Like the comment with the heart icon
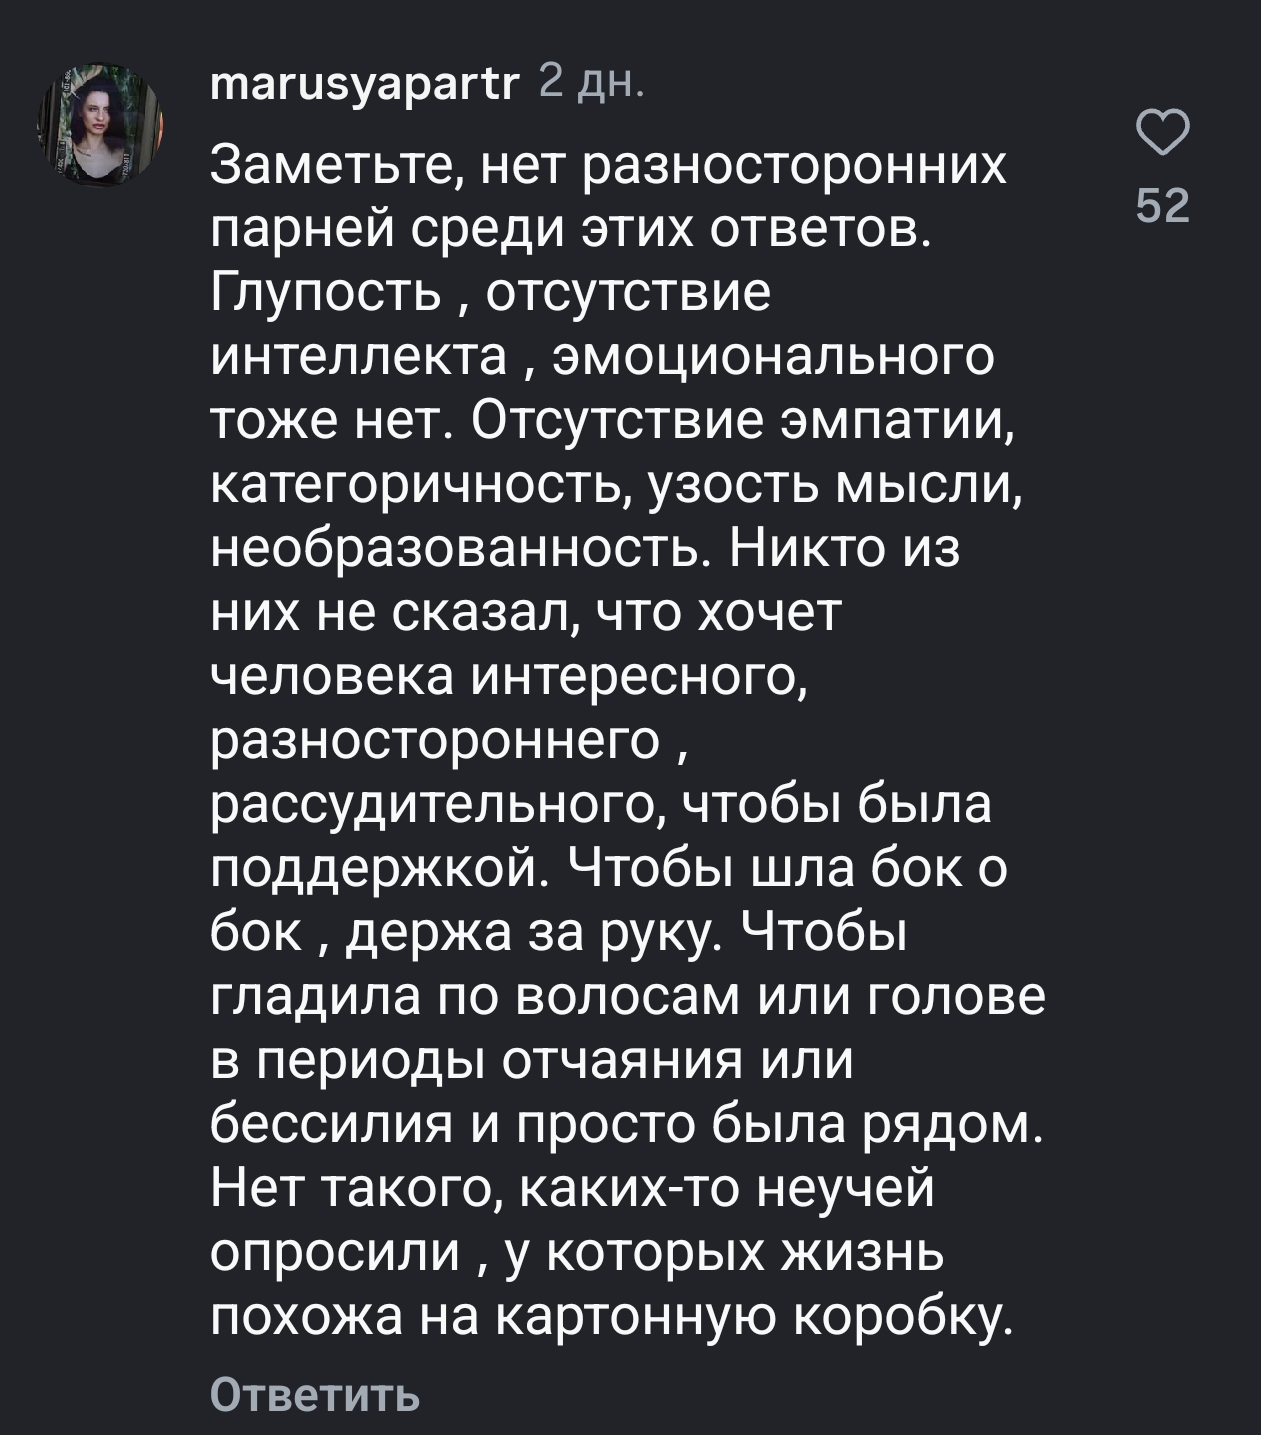This screenshot has height=1435, width=1261. point(1164,133)
